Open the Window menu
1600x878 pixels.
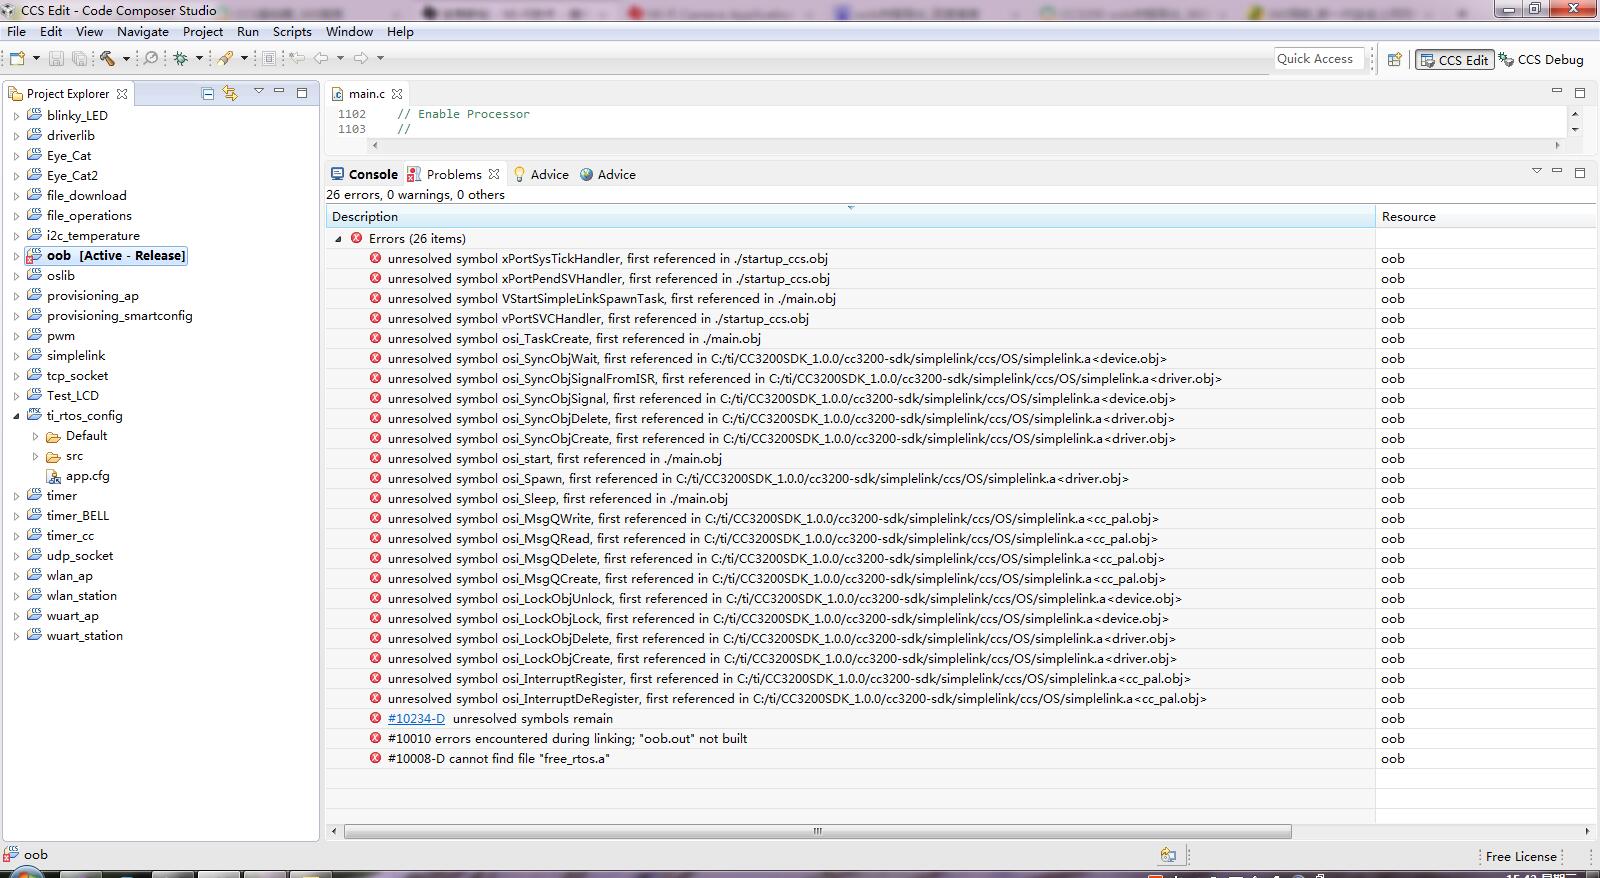[349, 31]
